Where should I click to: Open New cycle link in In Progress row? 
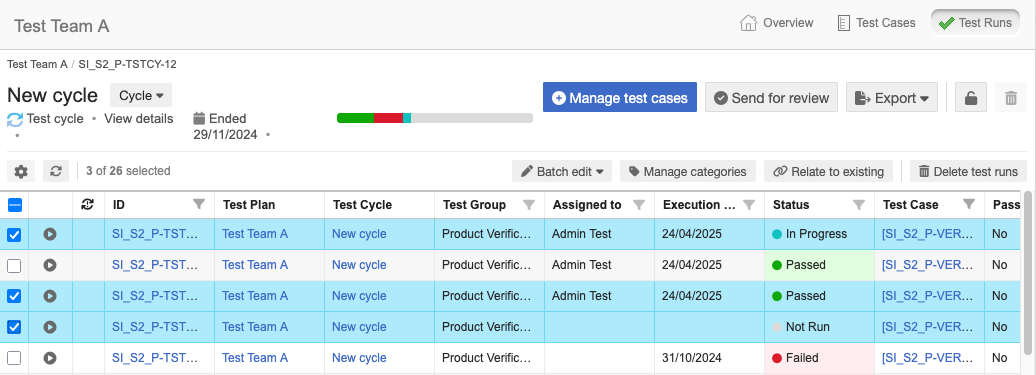click(359, 234)
